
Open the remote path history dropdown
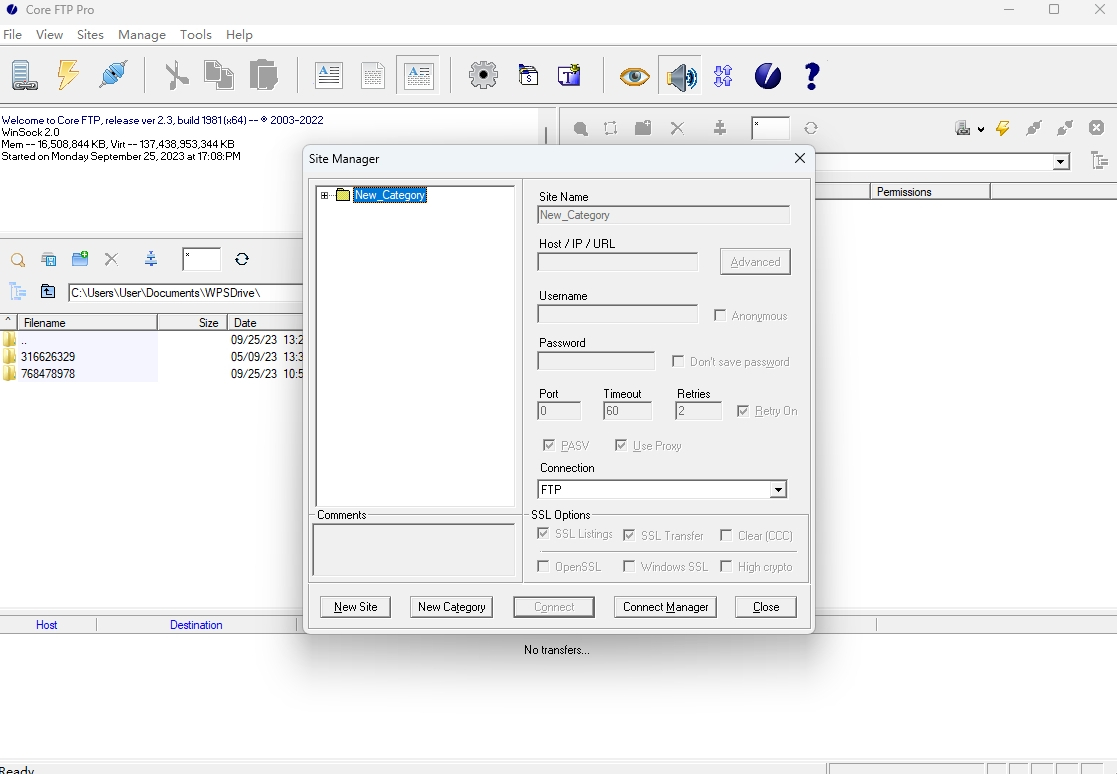pyautogui.click(x=1059, y=161)
